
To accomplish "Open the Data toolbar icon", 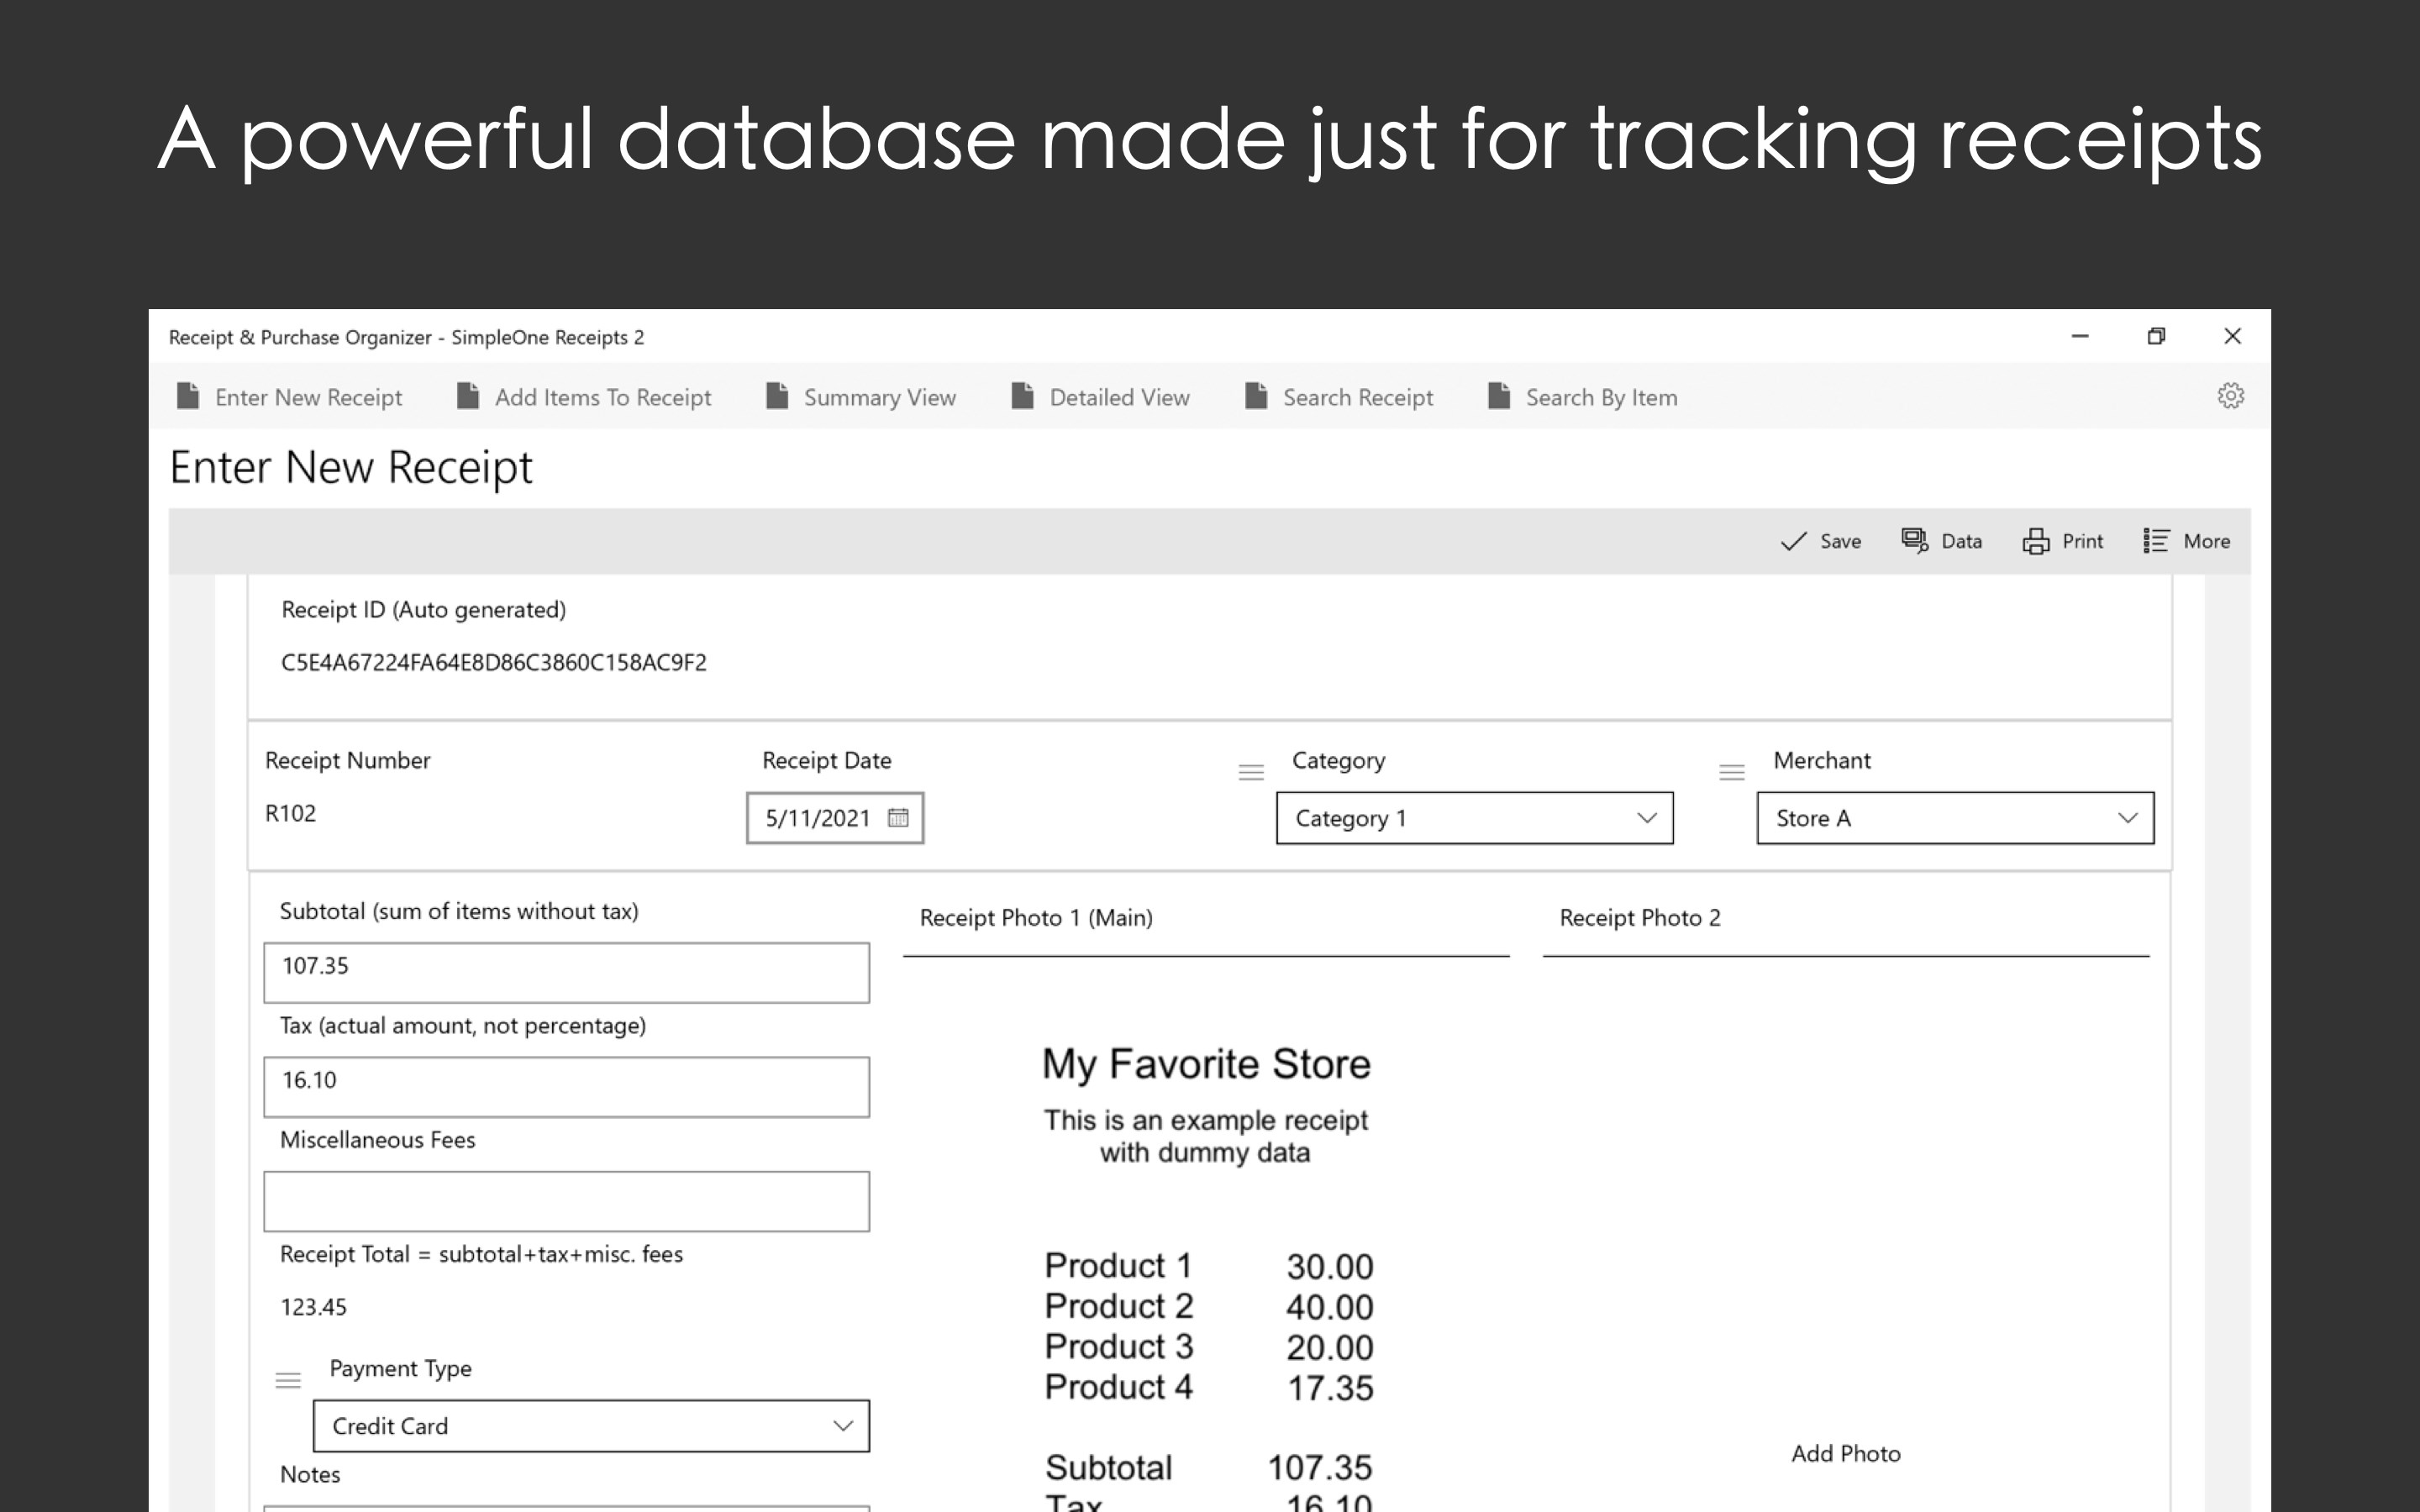I will point(1914,541).
